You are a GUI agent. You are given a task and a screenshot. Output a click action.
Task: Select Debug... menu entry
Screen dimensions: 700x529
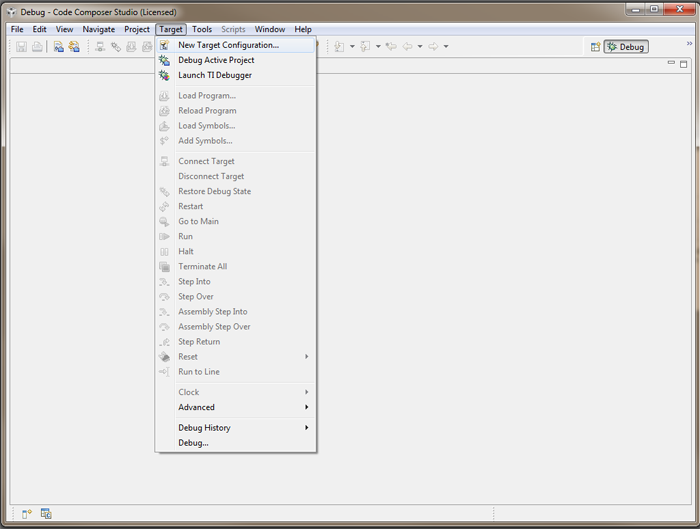(193, 442)
